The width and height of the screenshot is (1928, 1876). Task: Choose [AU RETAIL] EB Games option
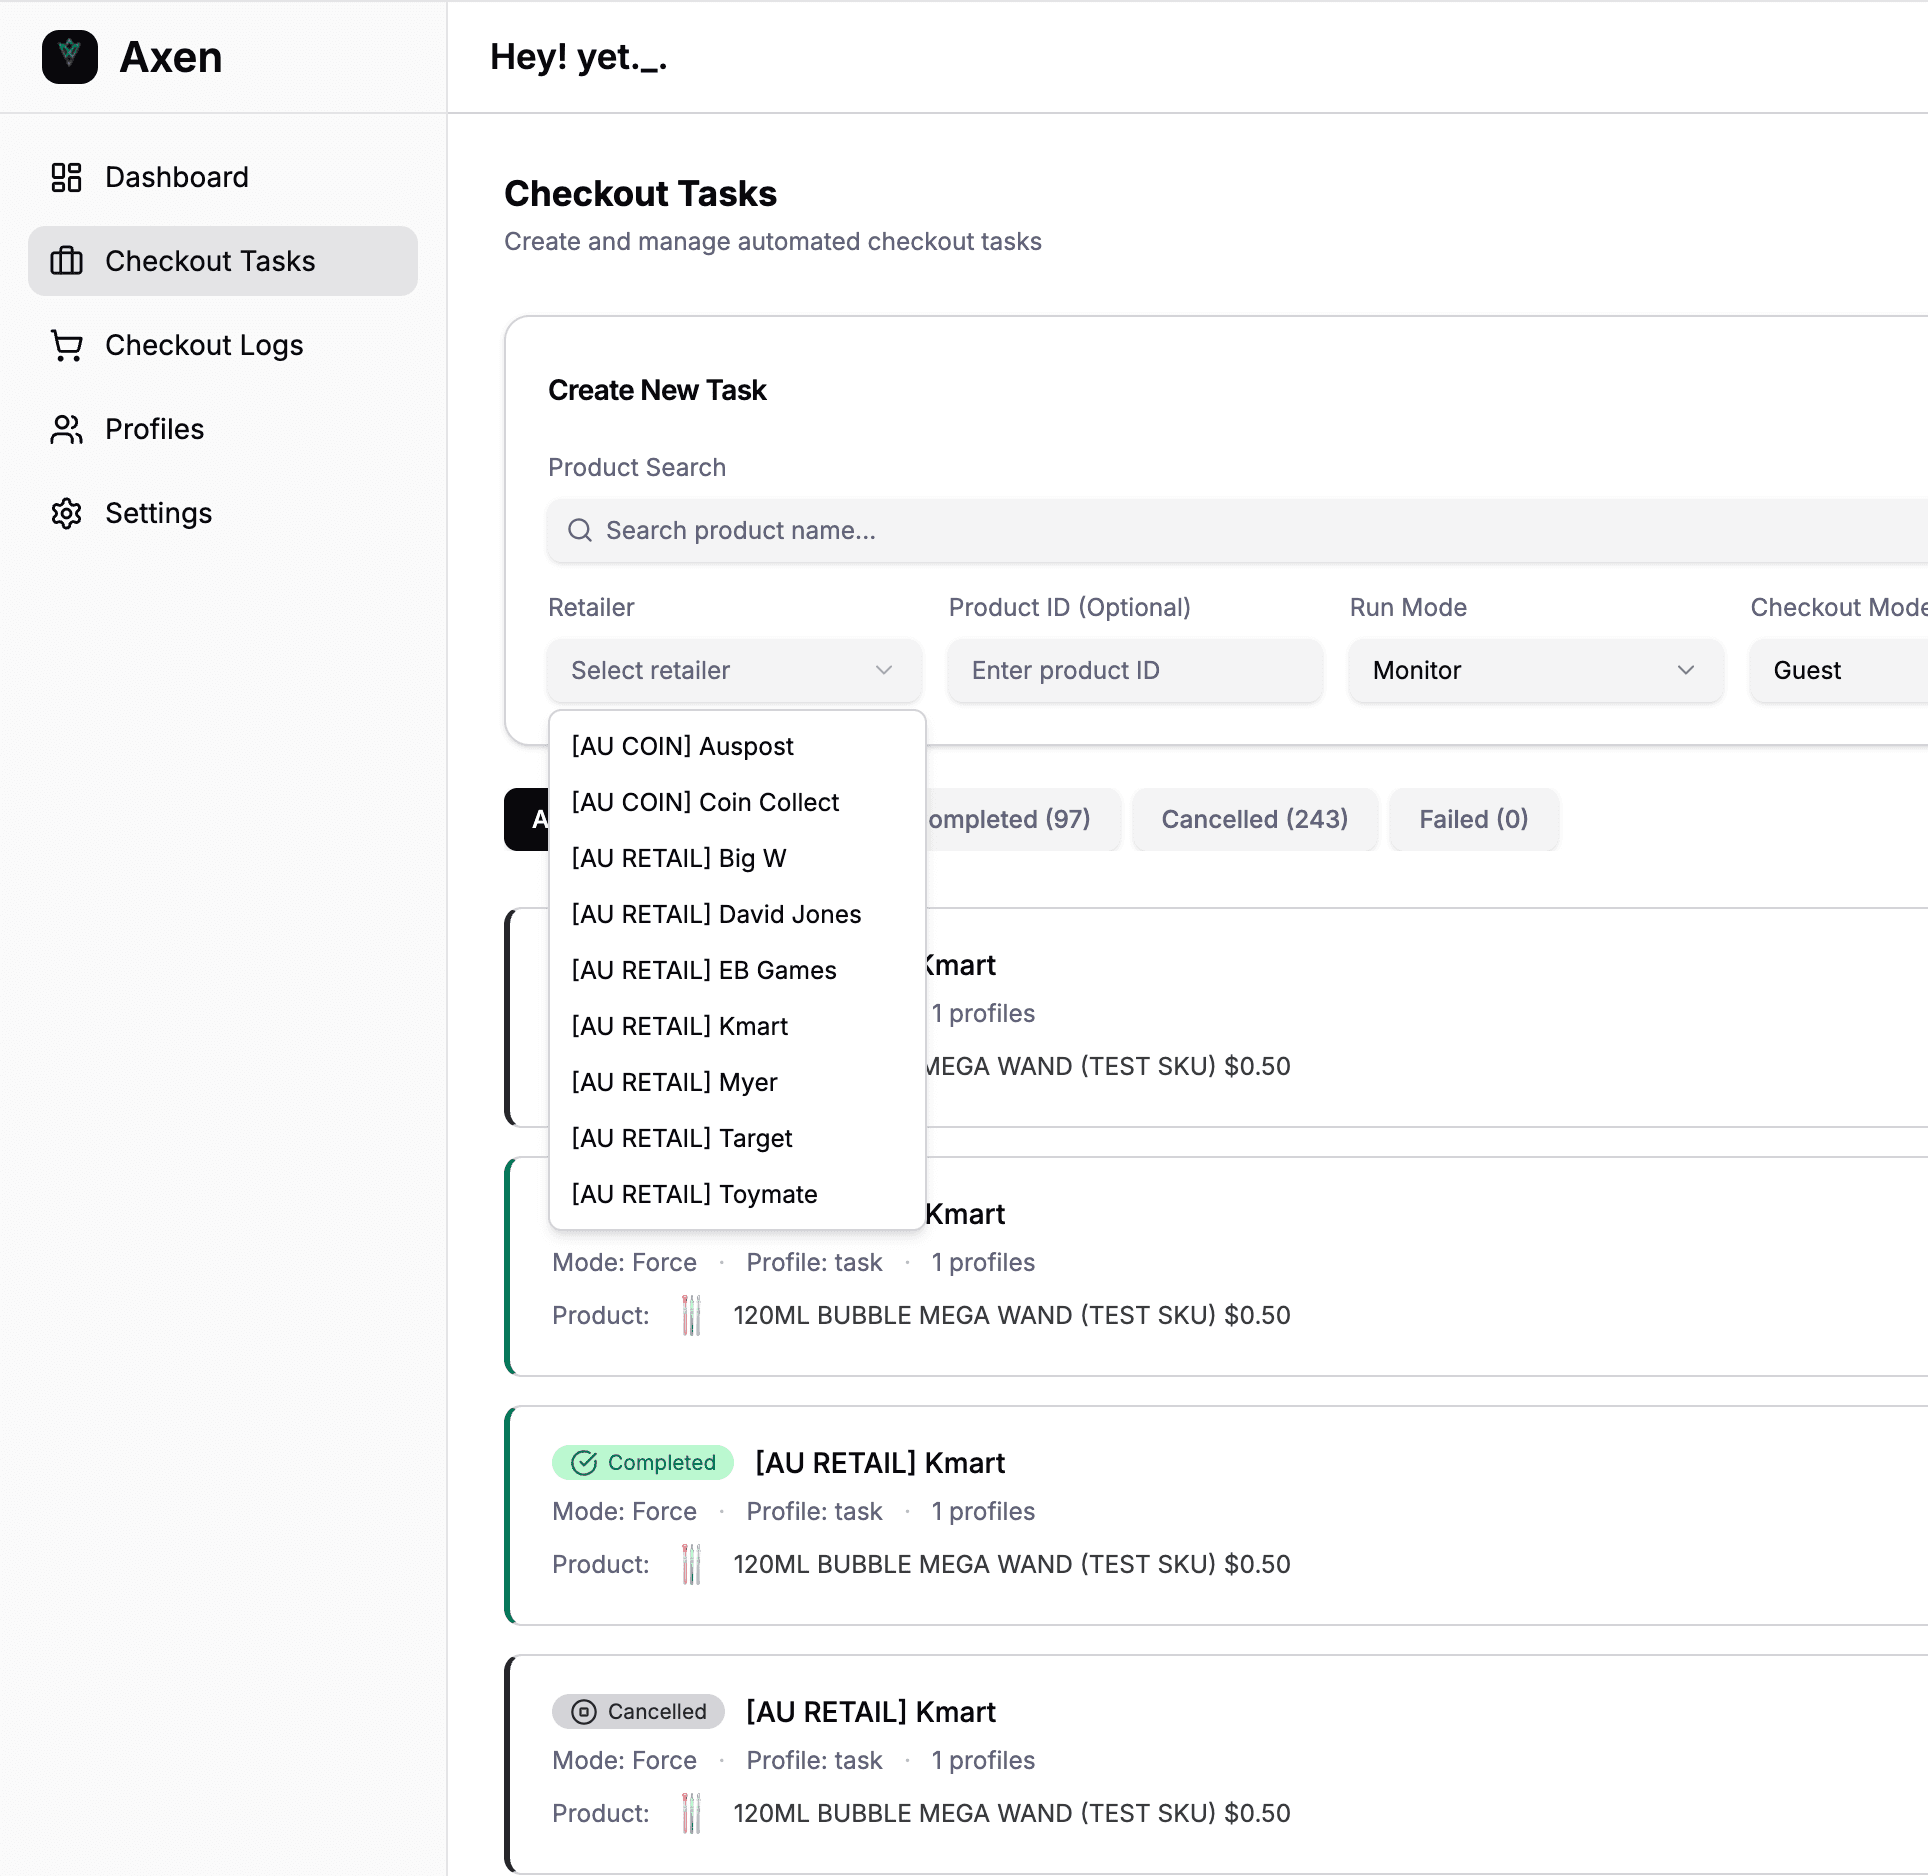704,970
